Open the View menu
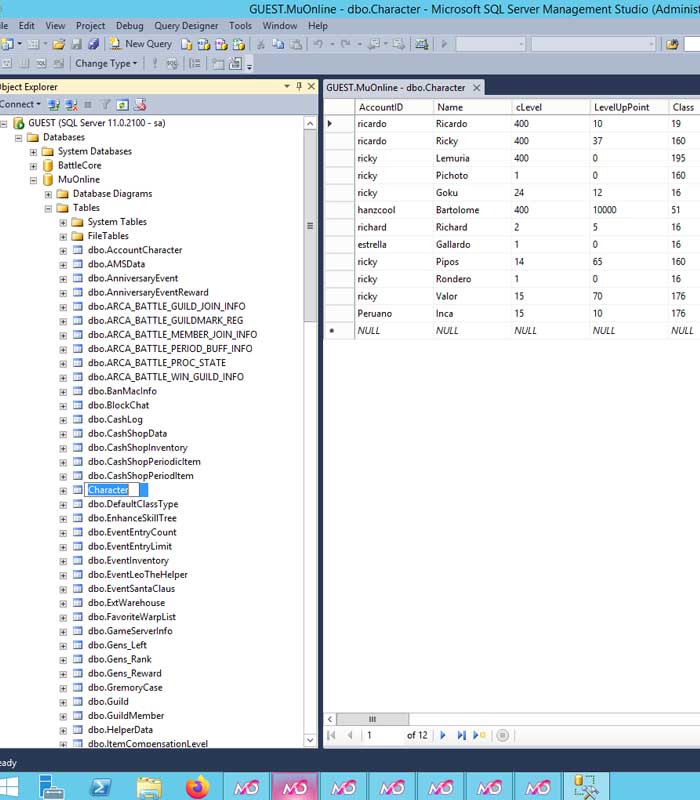The image size is (700, 800). (x=55, y=26)
